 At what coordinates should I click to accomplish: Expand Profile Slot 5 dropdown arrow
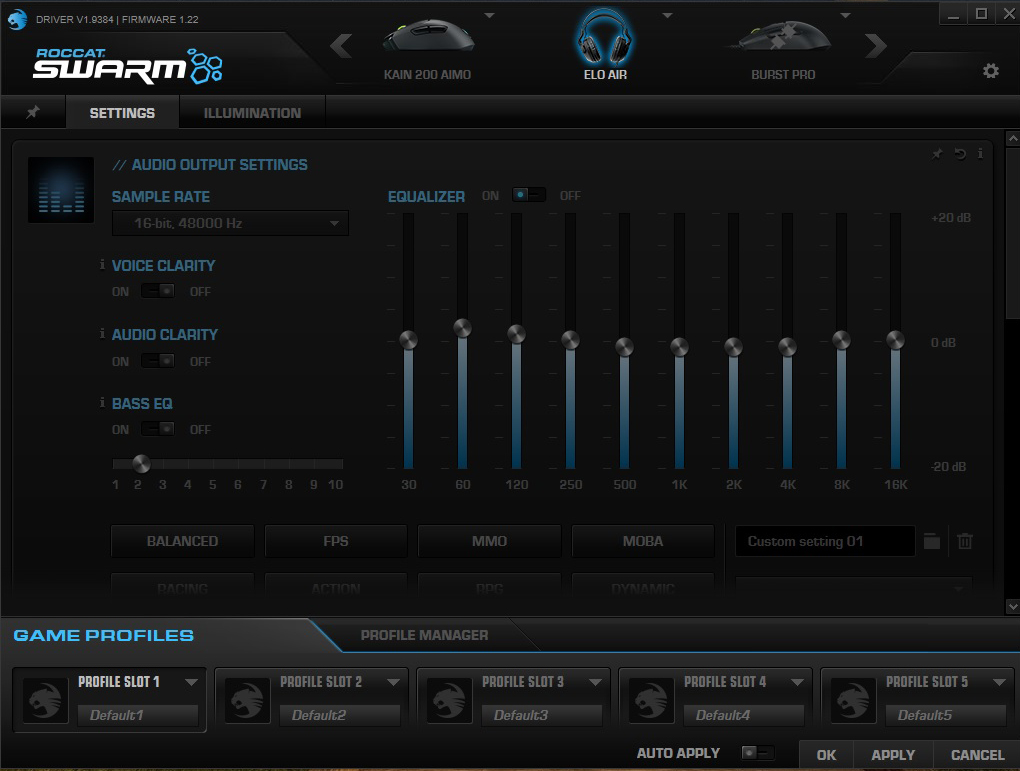pos(999,682)
